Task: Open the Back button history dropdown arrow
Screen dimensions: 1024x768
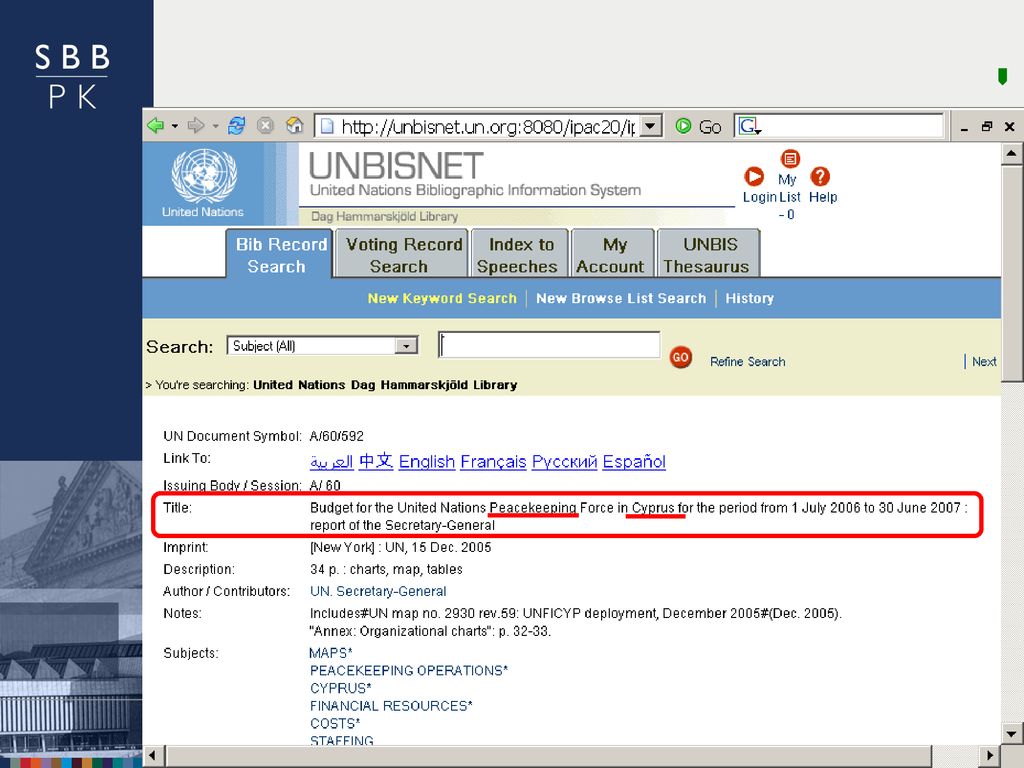Action: pos(174,126)
